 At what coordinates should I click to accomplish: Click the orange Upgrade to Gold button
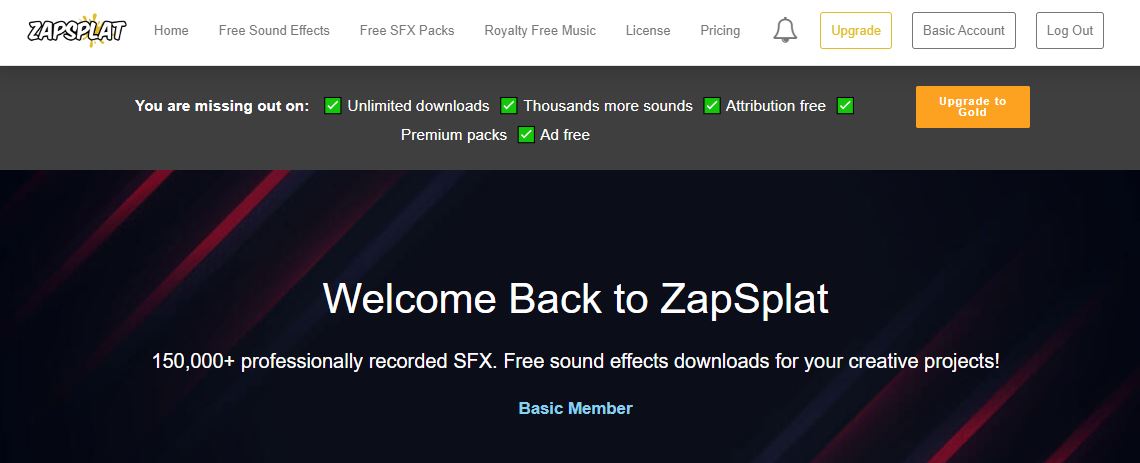pos(972,107)
